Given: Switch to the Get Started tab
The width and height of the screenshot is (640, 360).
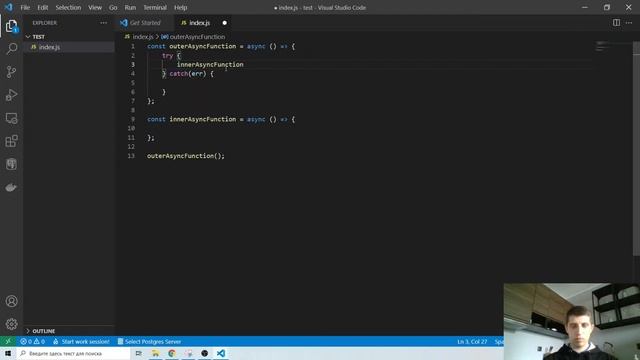Looking at the screenshot, I should [145, 23].
